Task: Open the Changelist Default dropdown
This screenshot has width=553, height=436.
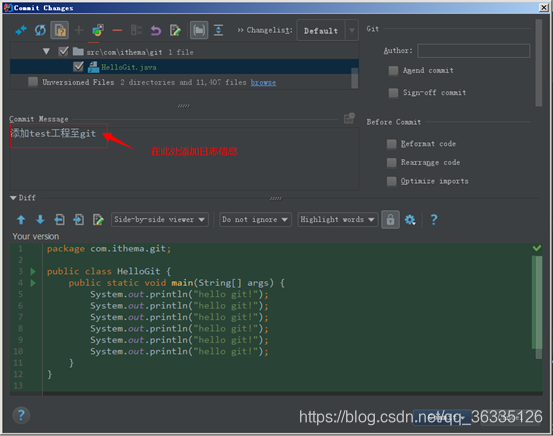Action: point(328,31)
